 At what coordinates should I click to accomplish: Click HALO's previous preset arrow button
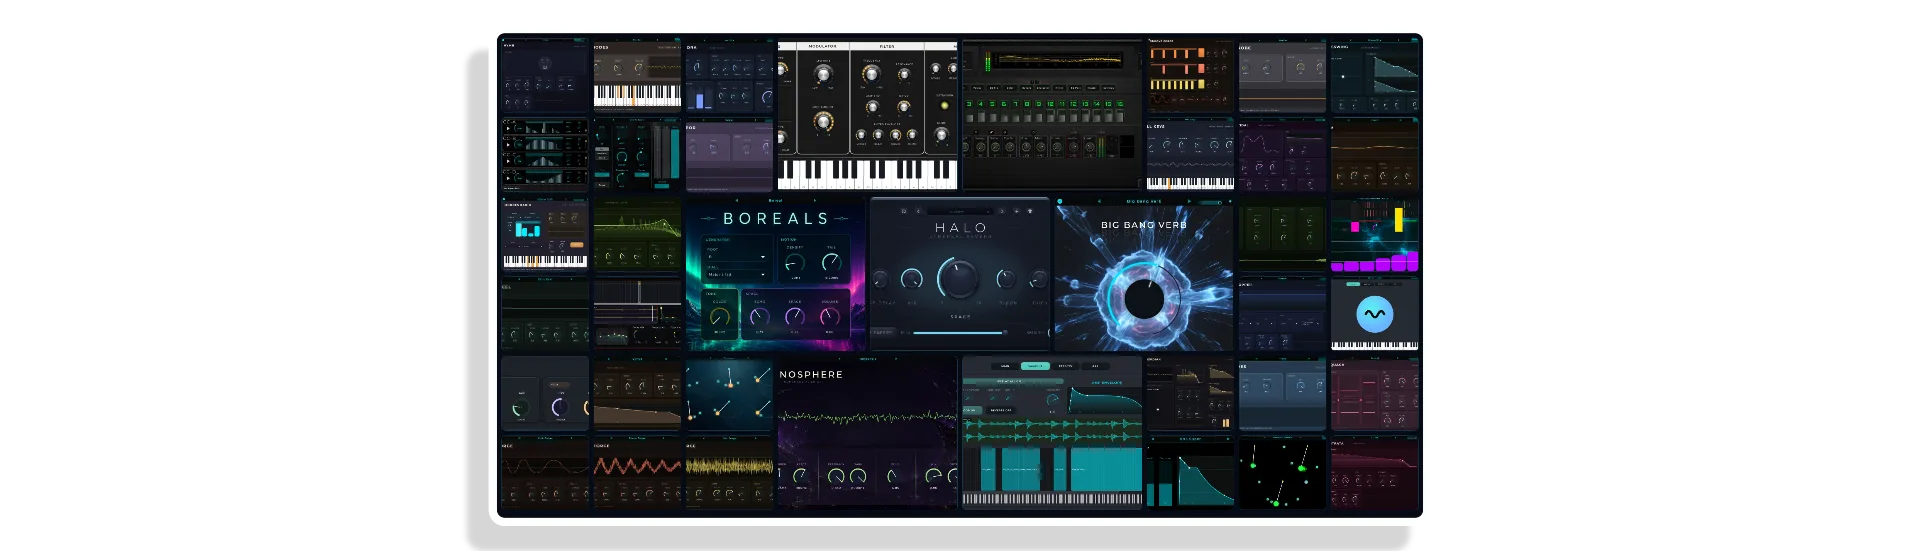(x=918, y=211)
